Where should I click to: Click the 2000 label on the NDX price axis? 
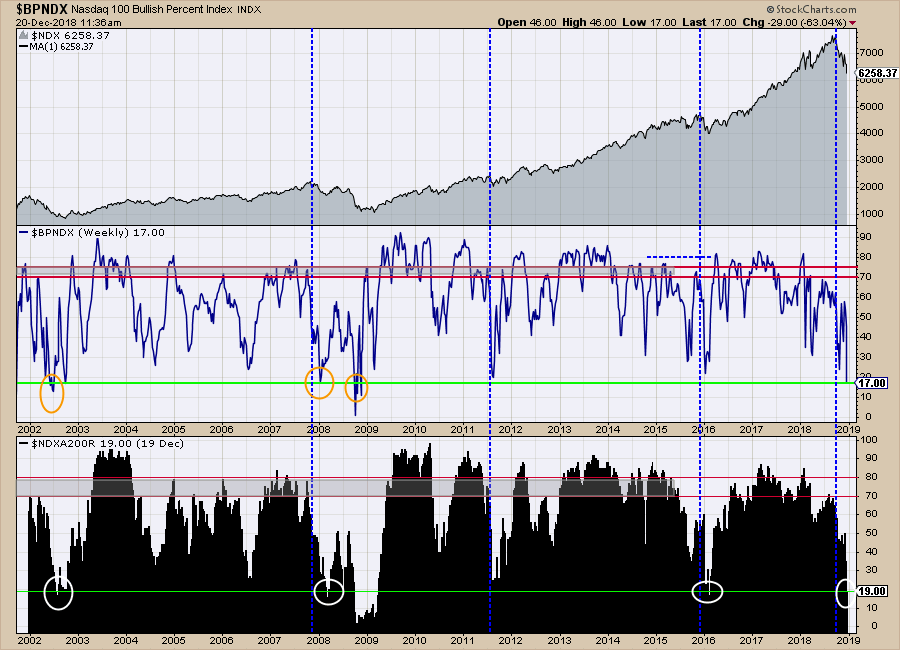pyautogui.click(x=871, y=187)
